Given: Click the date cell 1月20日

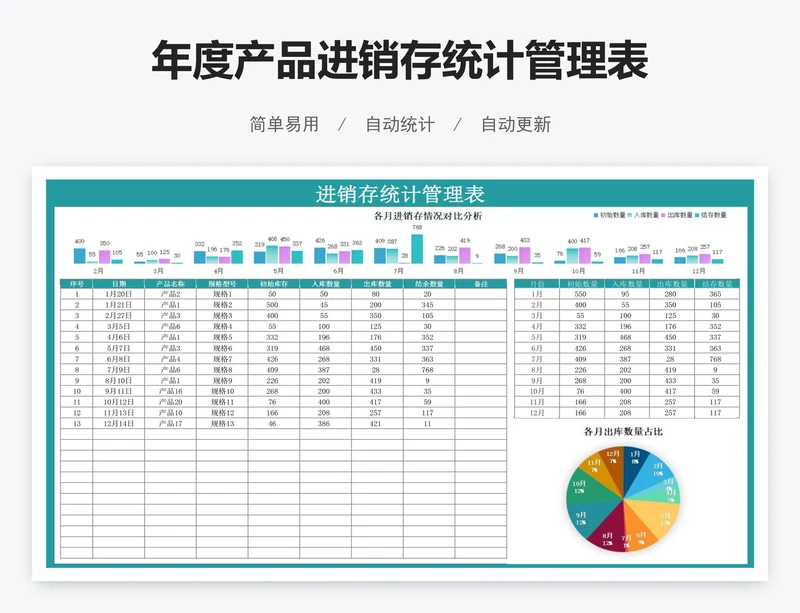Looking at the screenshot, I should pos(118,294).
